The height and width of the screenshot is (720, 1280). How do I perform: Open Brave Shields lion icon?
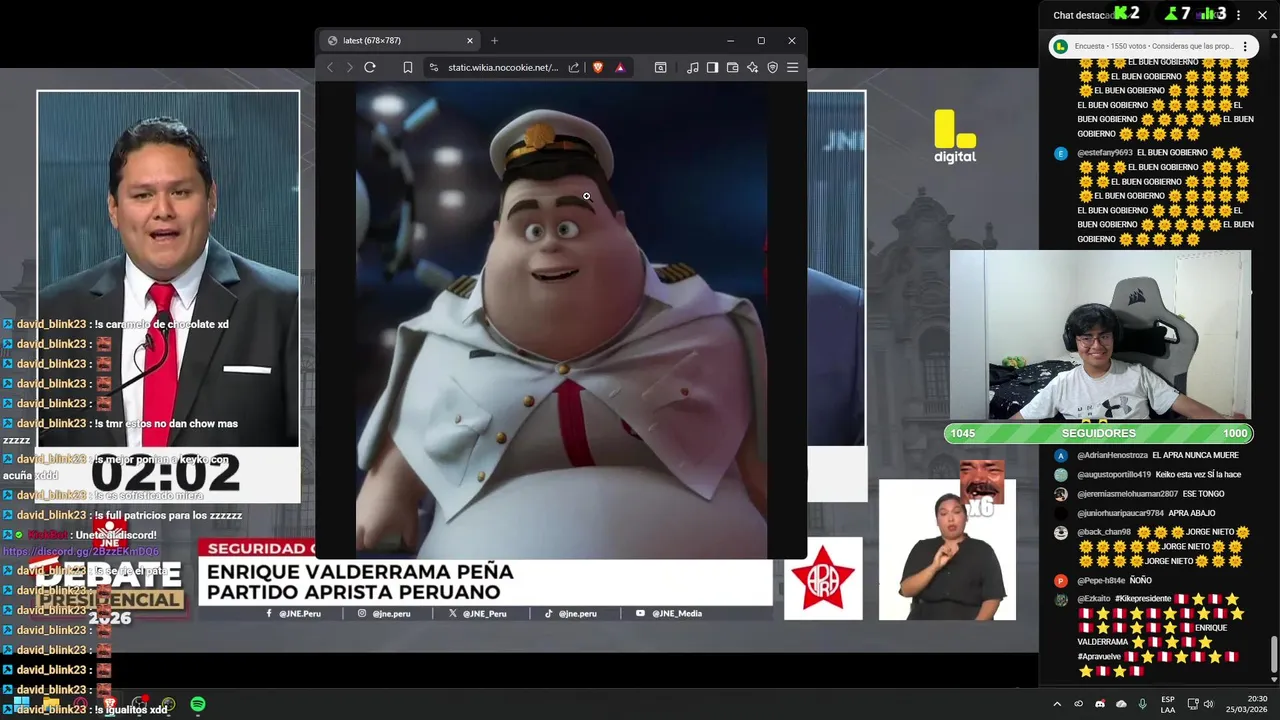[x=598, y=67]
